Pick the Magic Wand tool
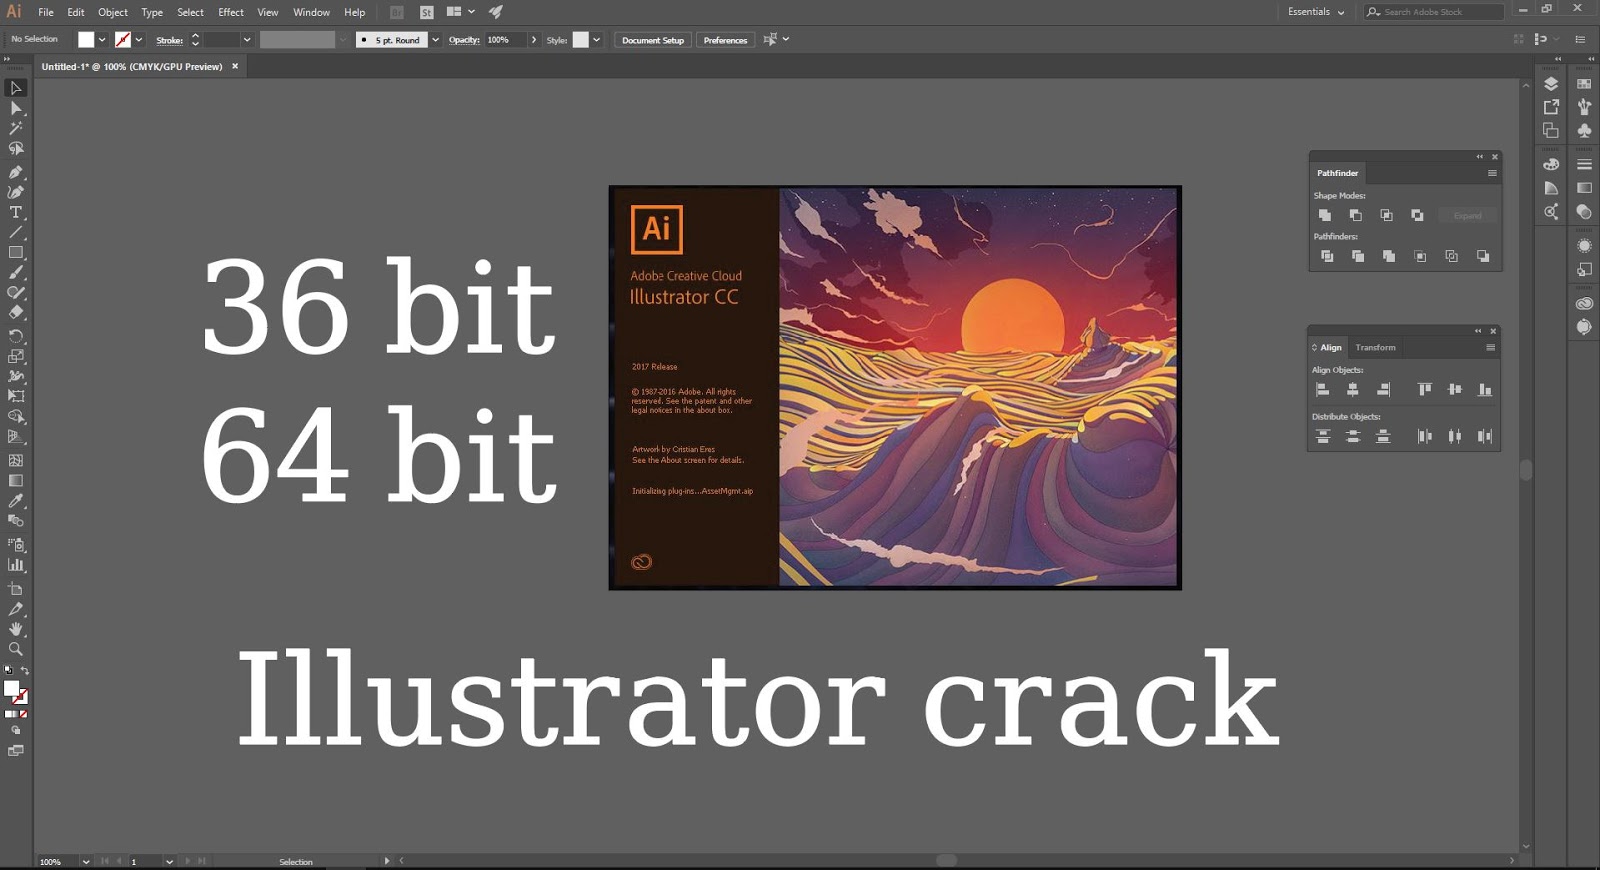The image size is (1600, 870). [16, 128]
